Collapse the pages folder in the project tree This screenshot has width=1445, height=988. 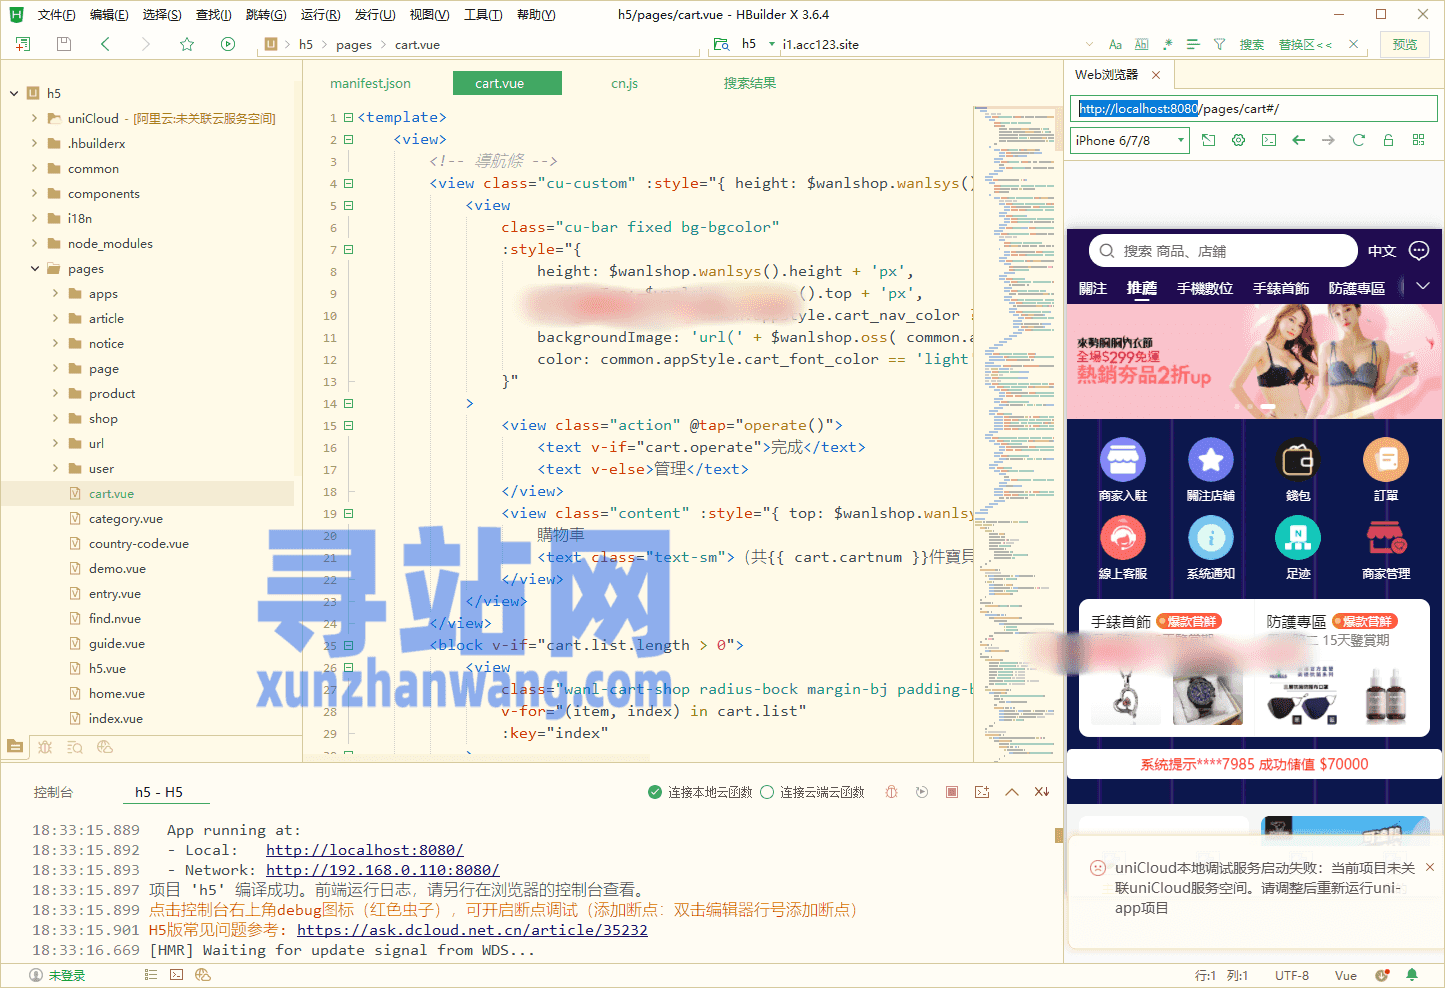tap(35, 269)
